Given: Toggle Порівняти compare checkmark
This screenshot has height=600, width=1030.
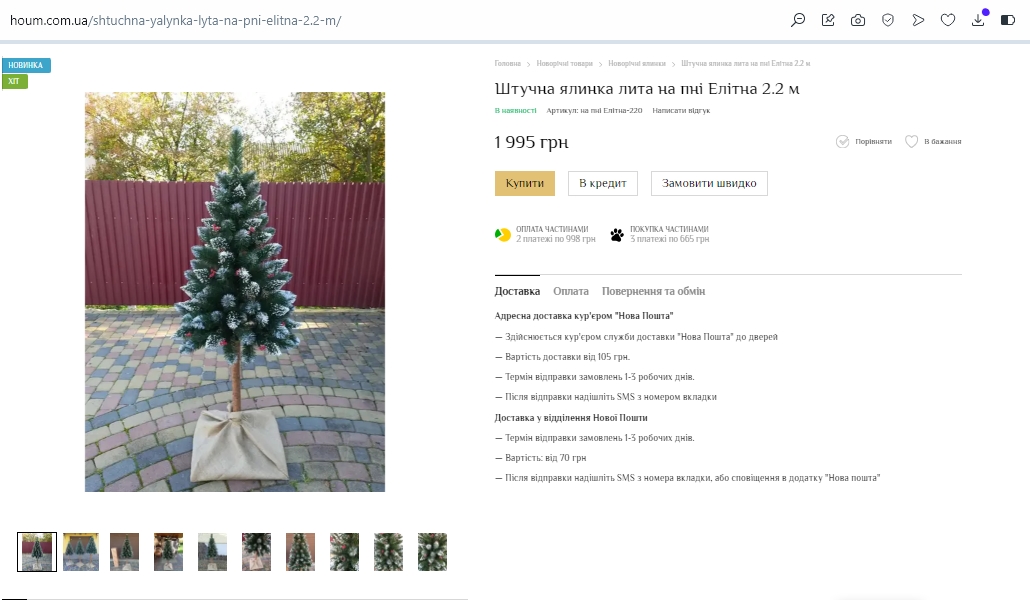Looking at the screenshot, I should coord(864,141).
